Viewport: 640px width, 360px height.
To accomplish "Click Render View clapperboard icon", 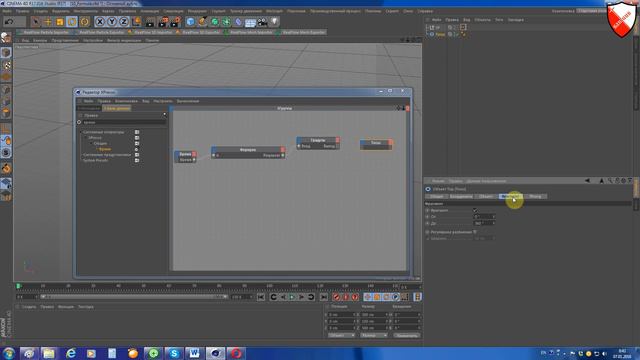I will [151, 22].
